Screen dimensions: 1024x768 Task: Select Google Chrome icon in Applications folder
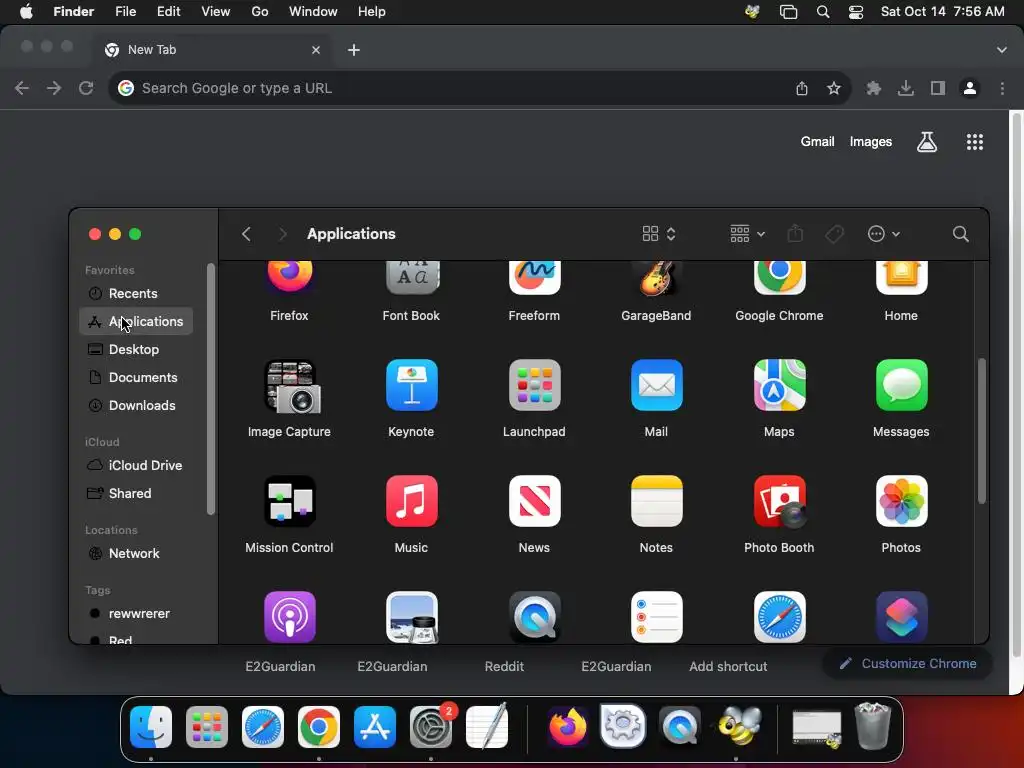779,278
